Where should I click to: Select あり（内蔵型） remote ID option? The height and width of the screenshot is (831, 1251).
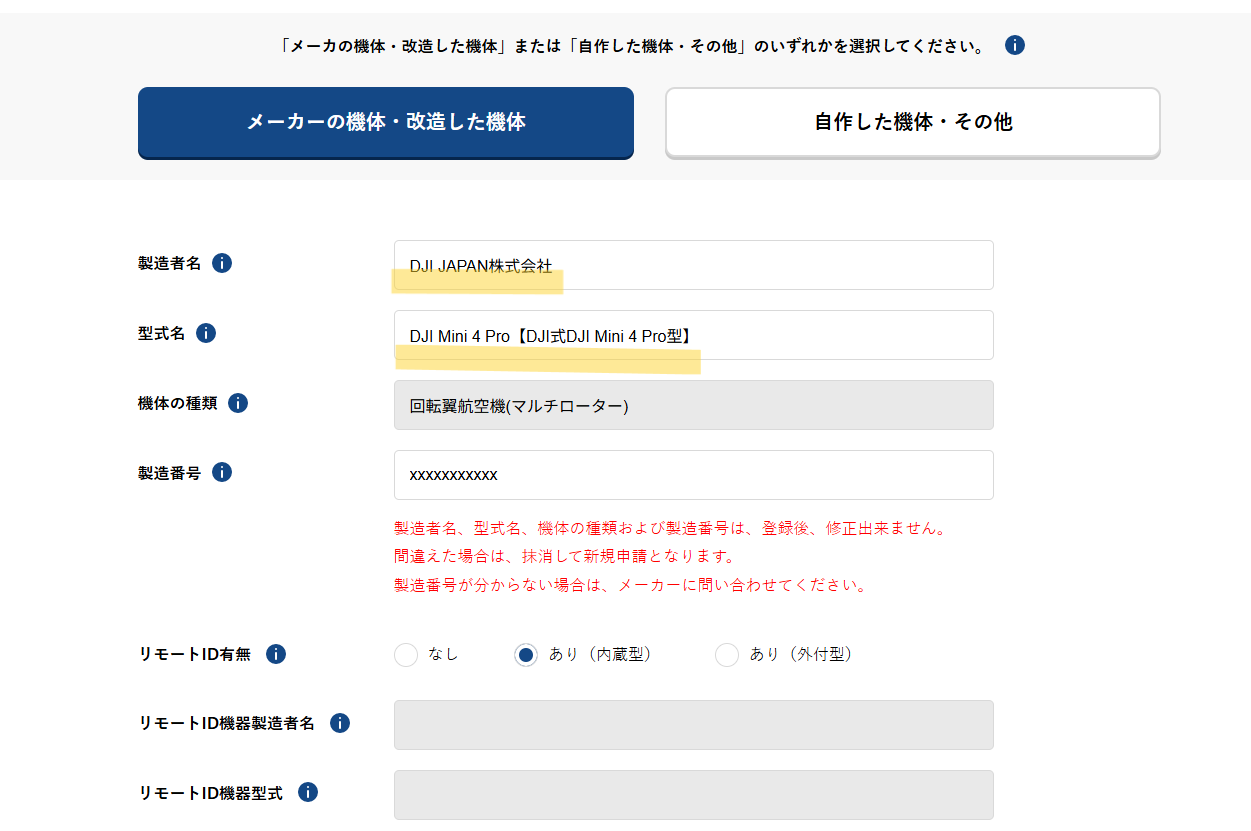tap(526, 655)
